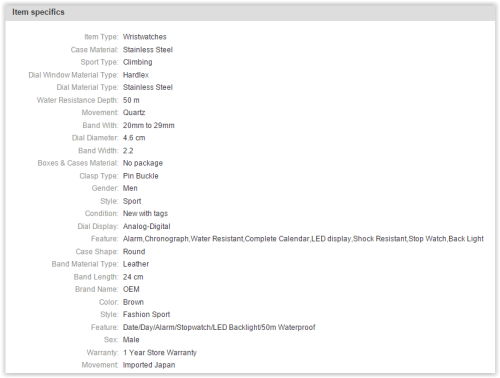Select the 'Hardlex' dial window value
This screenshot has width=500, height=378.
tap(136, 75)
